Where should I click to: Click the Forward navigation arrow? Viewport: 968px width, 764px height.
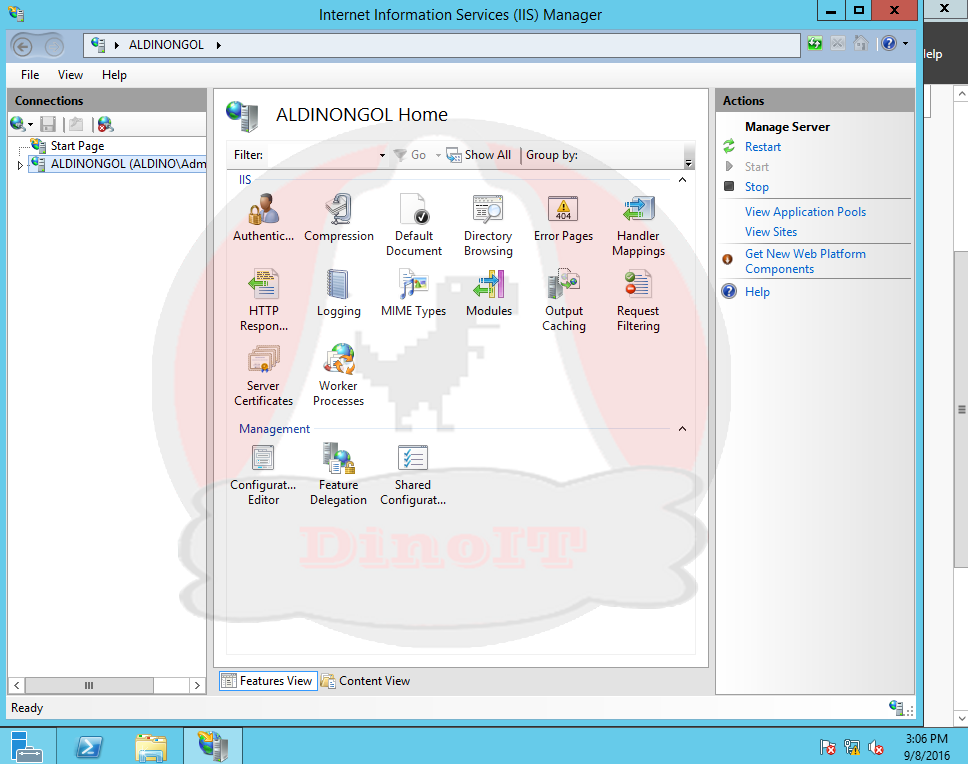pos(54,46)
